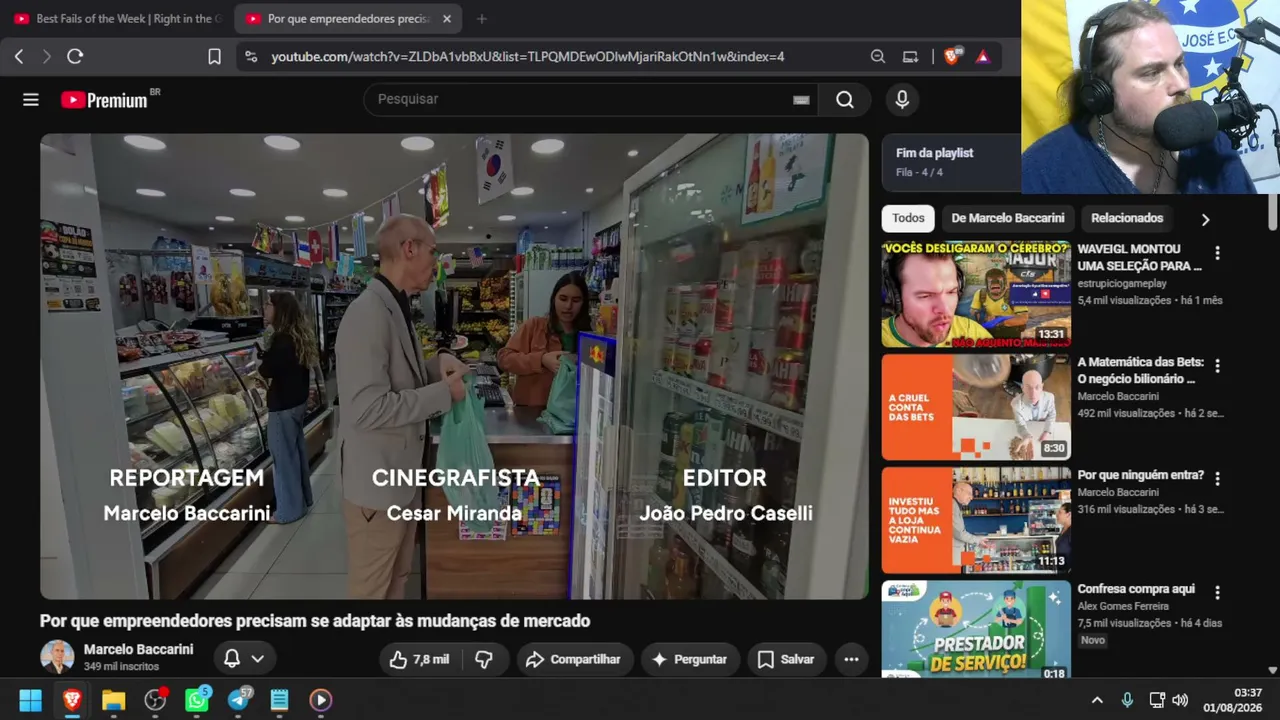Start voice search with the microphone
The image size is (1280, 720).
click(902, 99)
